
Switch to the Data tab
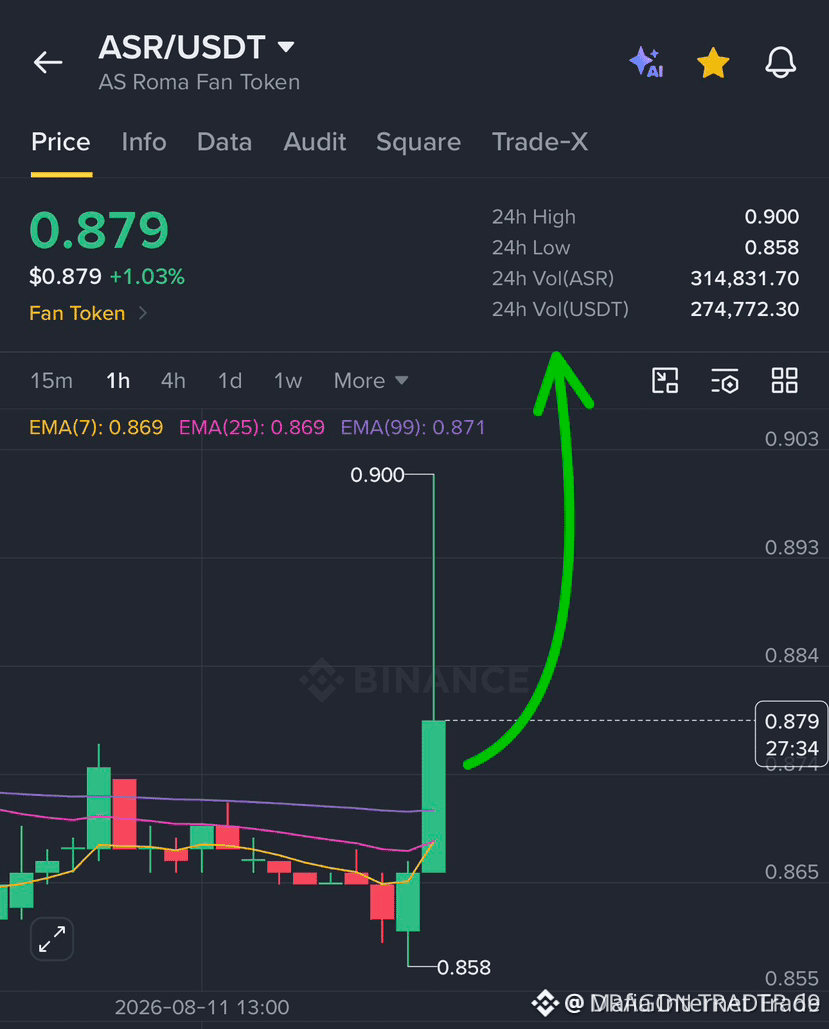coord(224,142)
